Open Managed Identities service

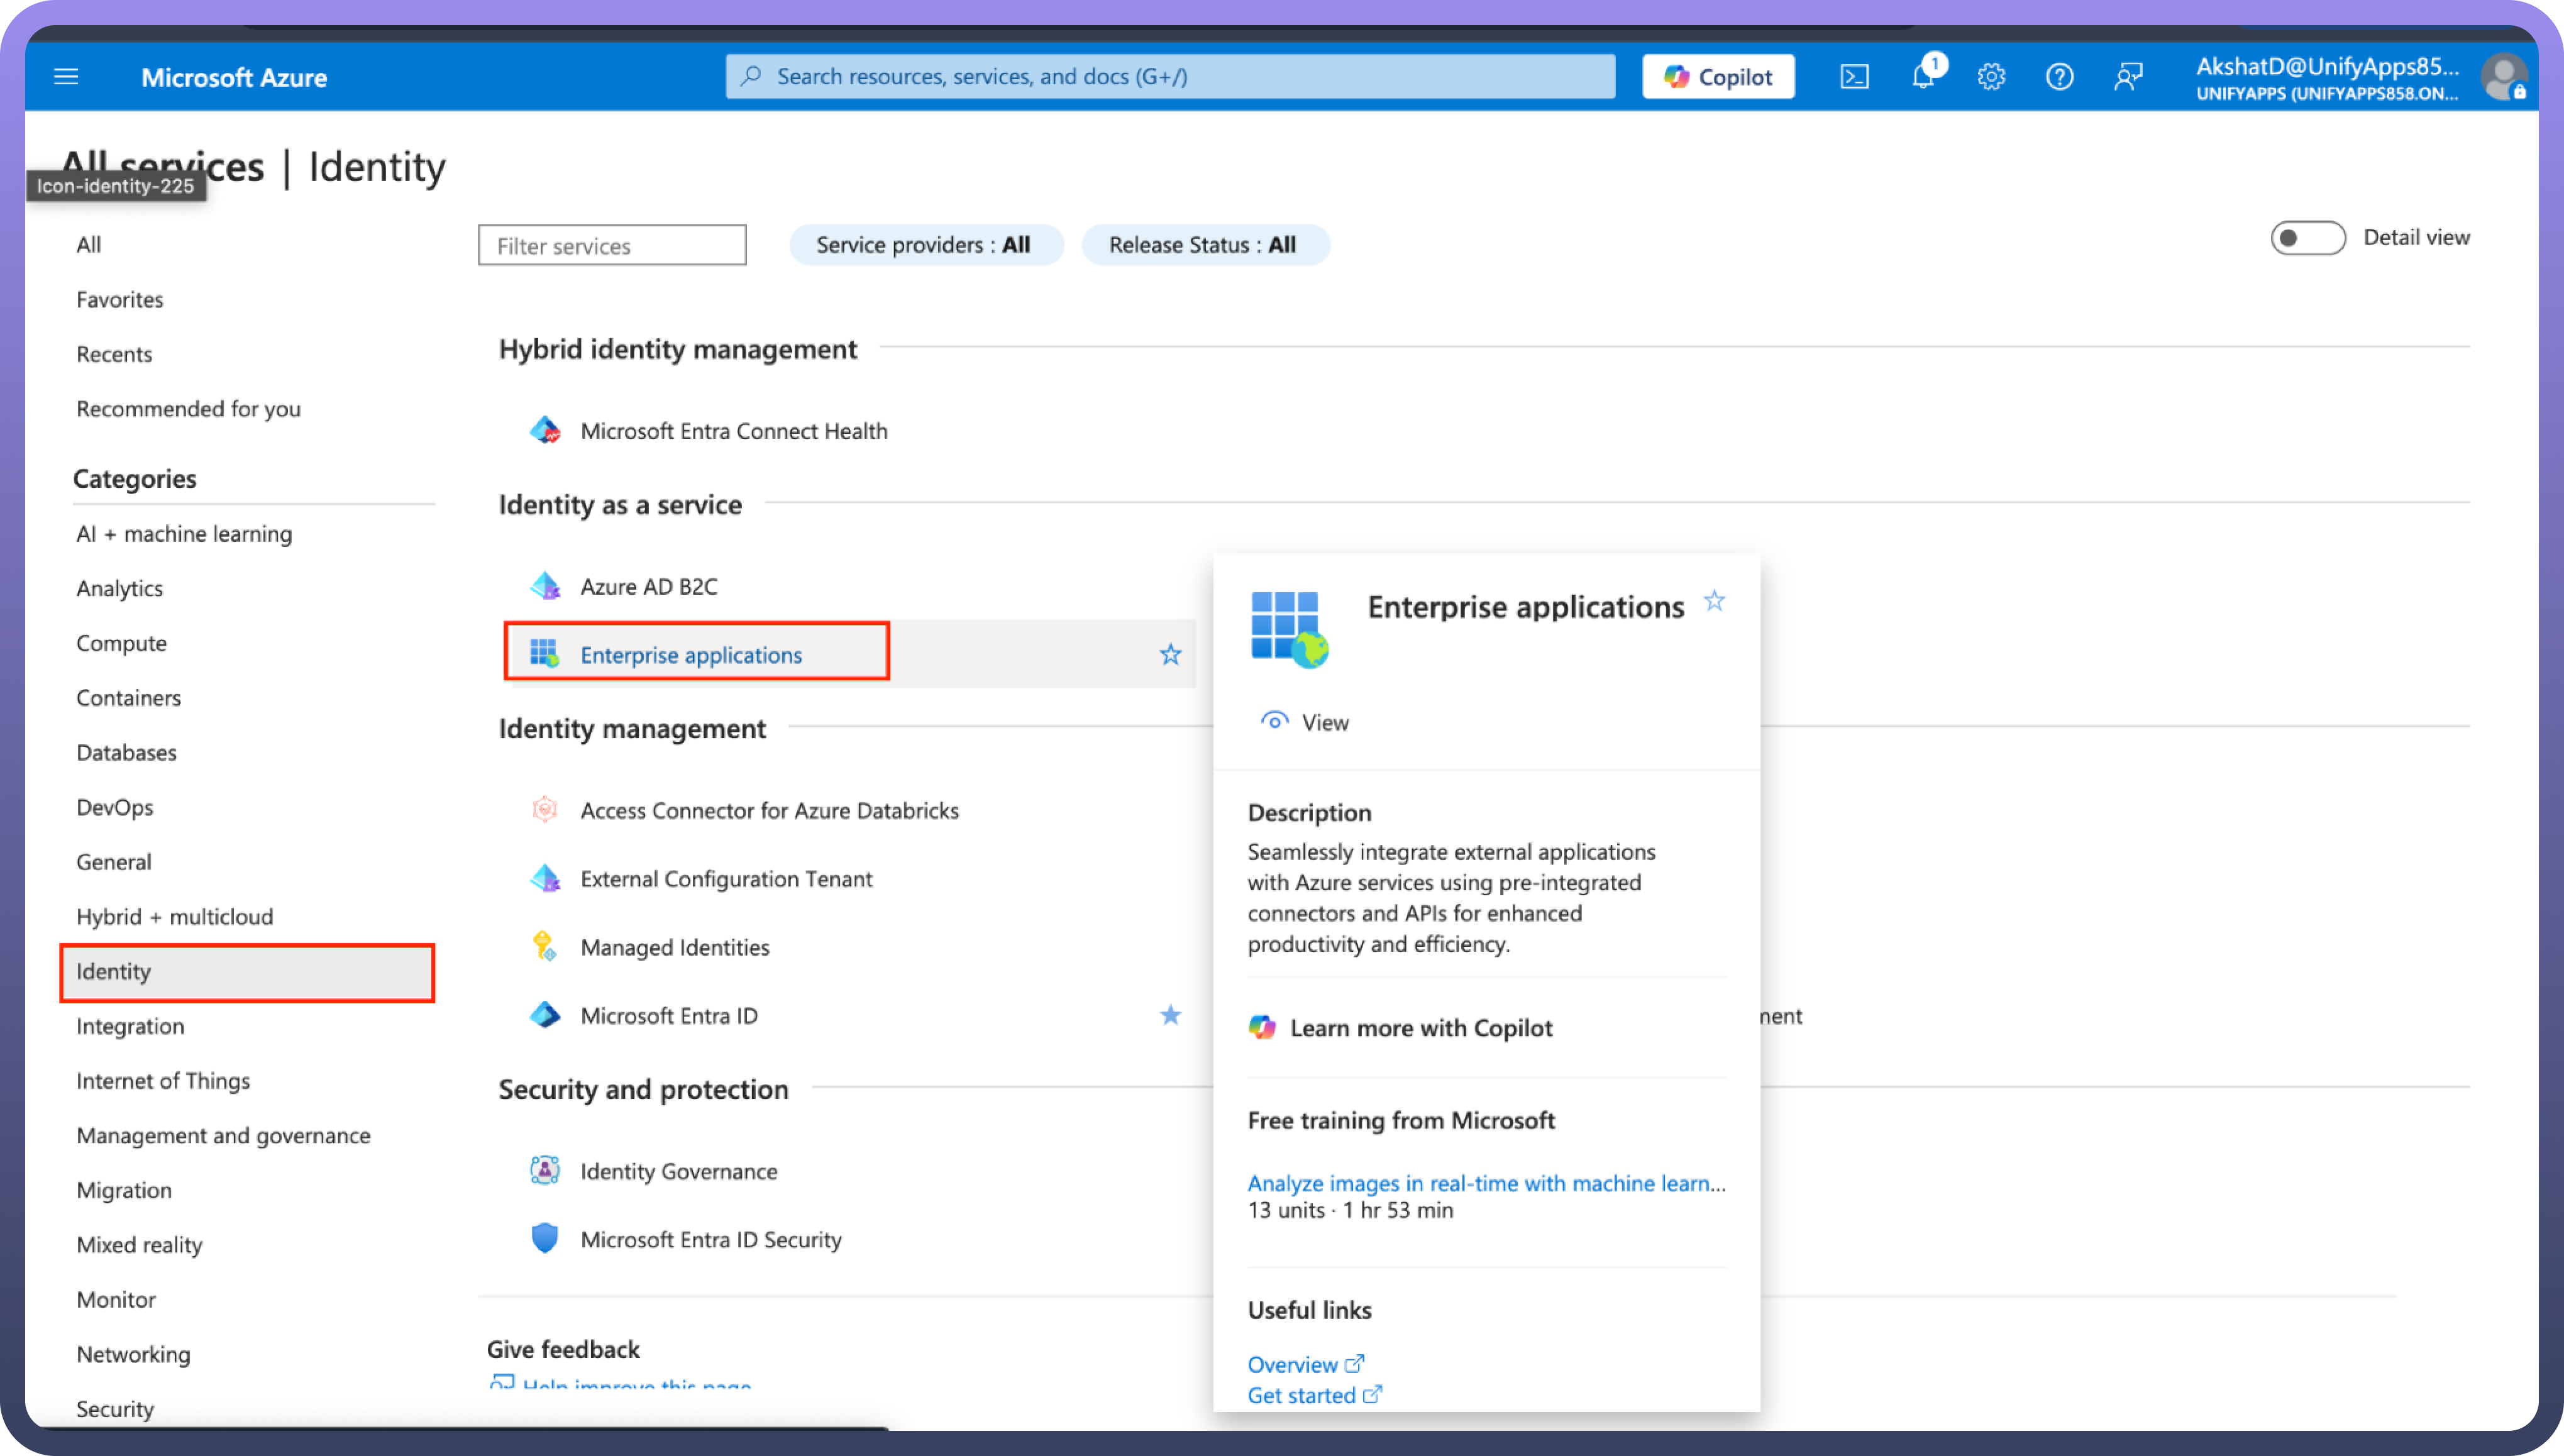675,947
